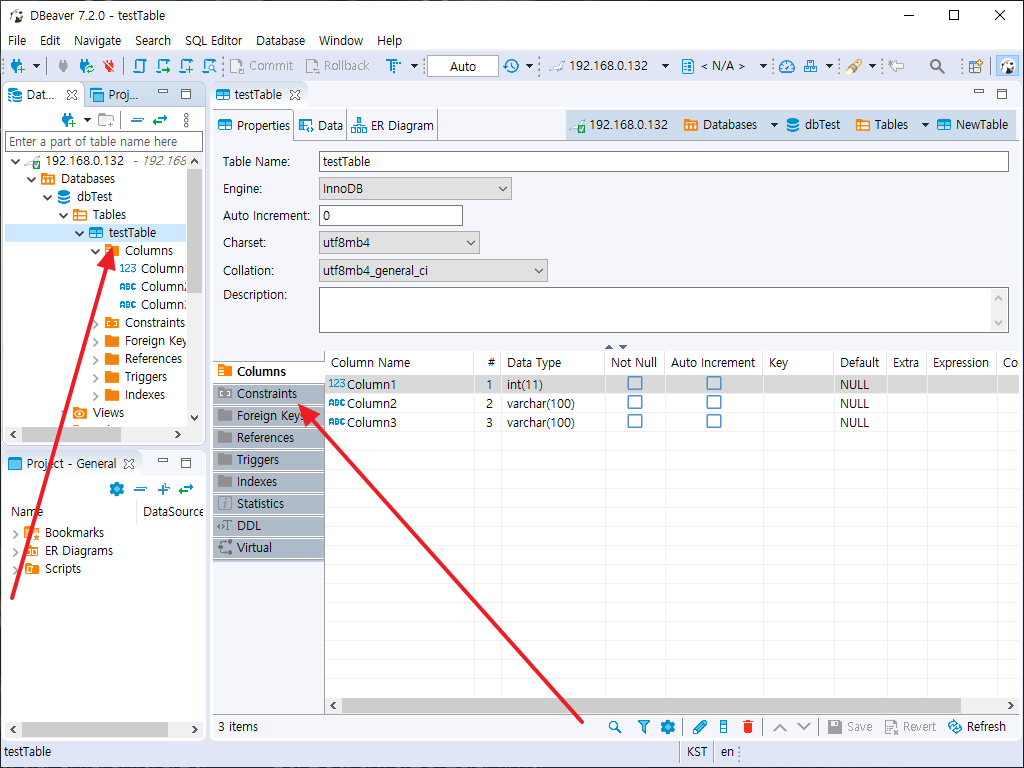Expand the Bookmarks folder in Project panel
The width and height of the screenshot is (1024, 768).
coord(16,534)
